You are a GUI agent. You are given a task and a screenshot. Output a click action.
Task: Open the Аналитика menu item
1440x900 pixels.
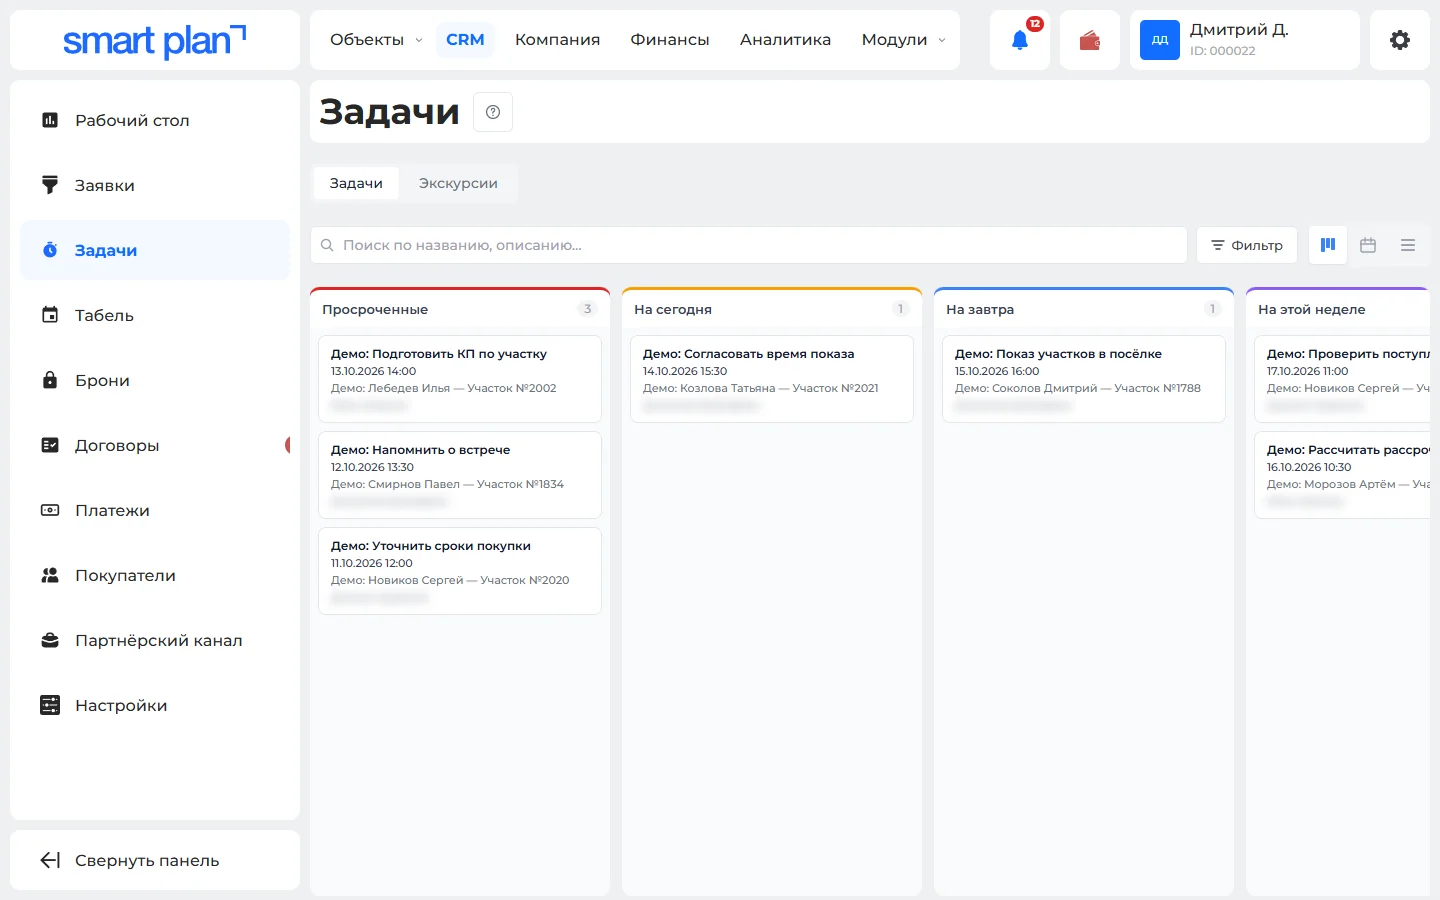point(785,40)
